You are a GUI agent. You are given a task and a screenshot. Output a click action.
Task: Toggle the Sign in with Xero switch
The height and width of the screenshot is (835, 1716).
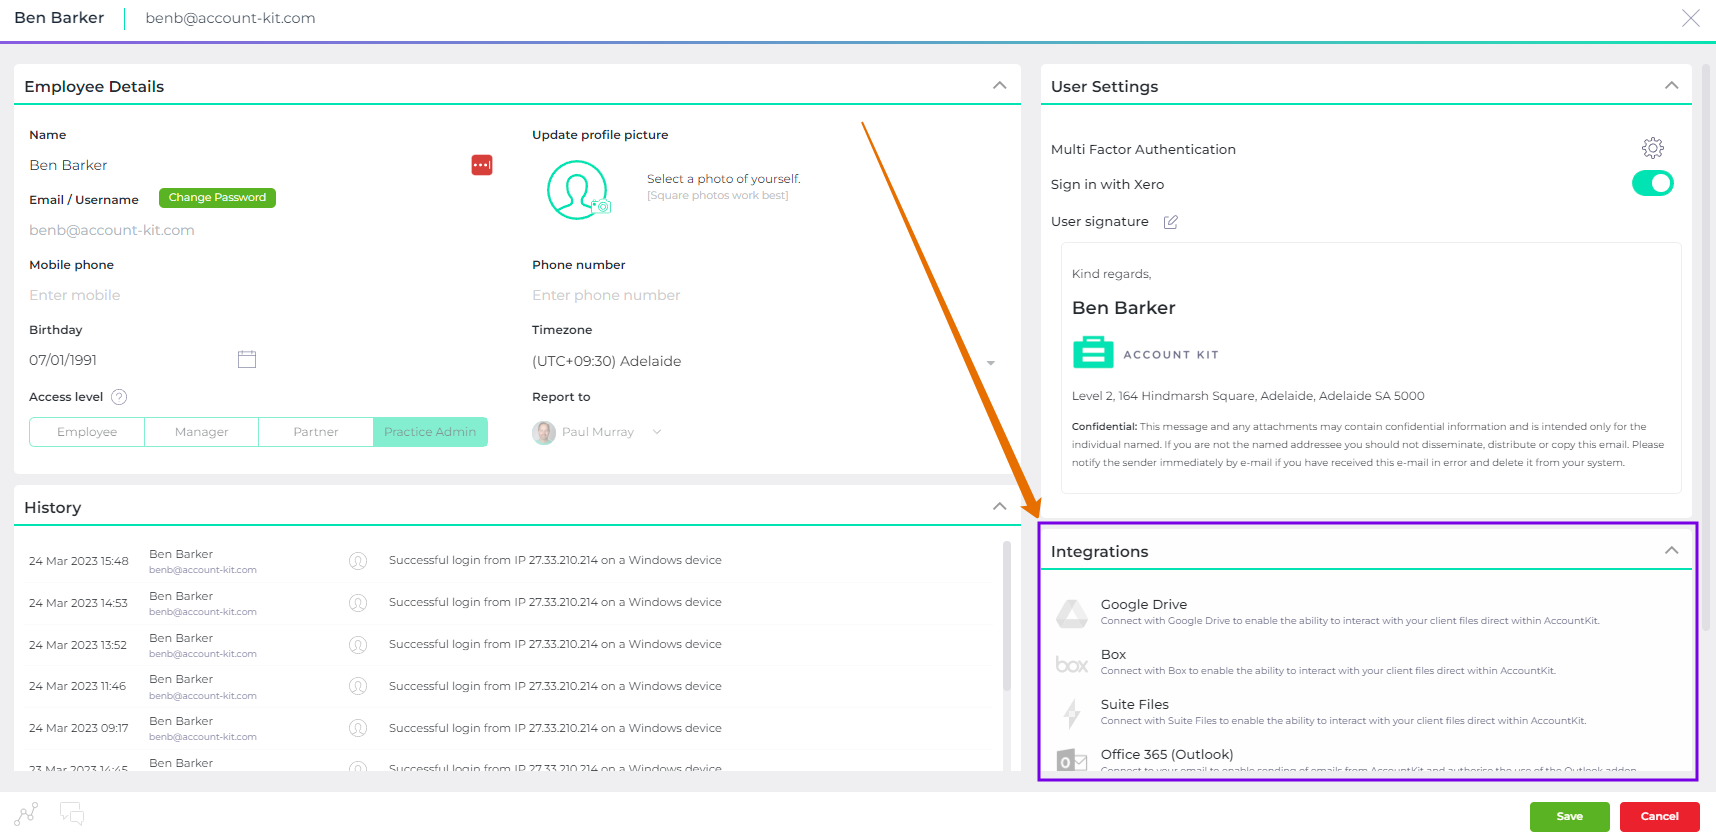[1653, 183]
